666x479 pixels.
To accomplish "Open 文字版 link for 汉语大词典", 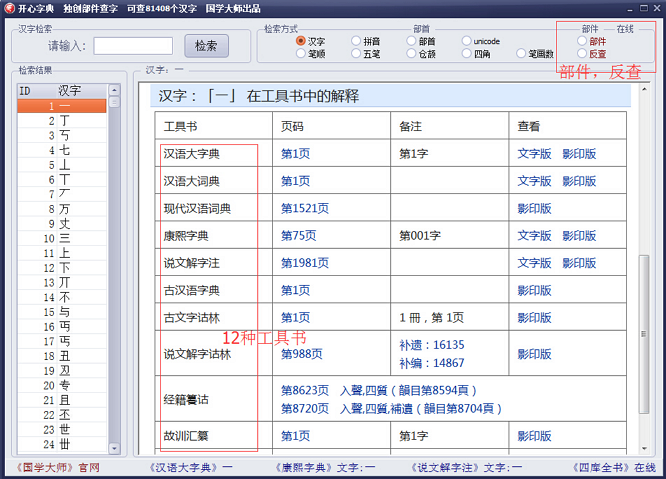I will (x=534, y=181).
